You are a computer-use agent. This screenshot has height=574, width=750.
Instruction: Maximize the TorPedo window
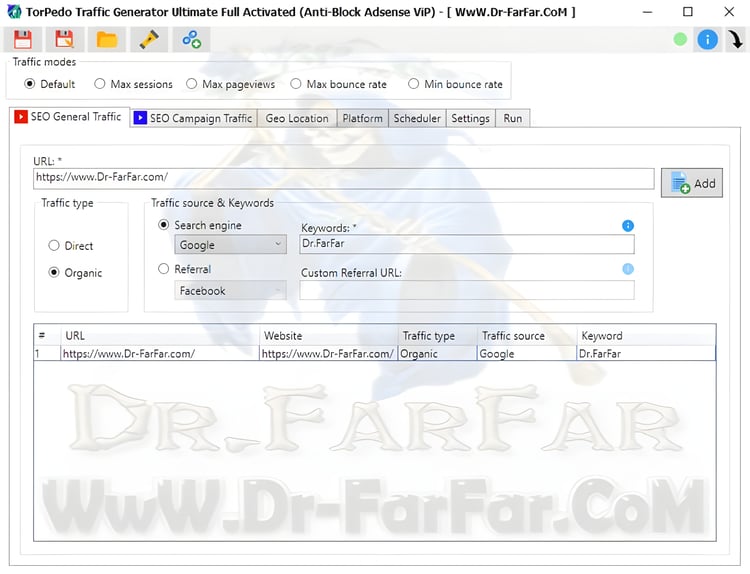(x=687, y=11)
